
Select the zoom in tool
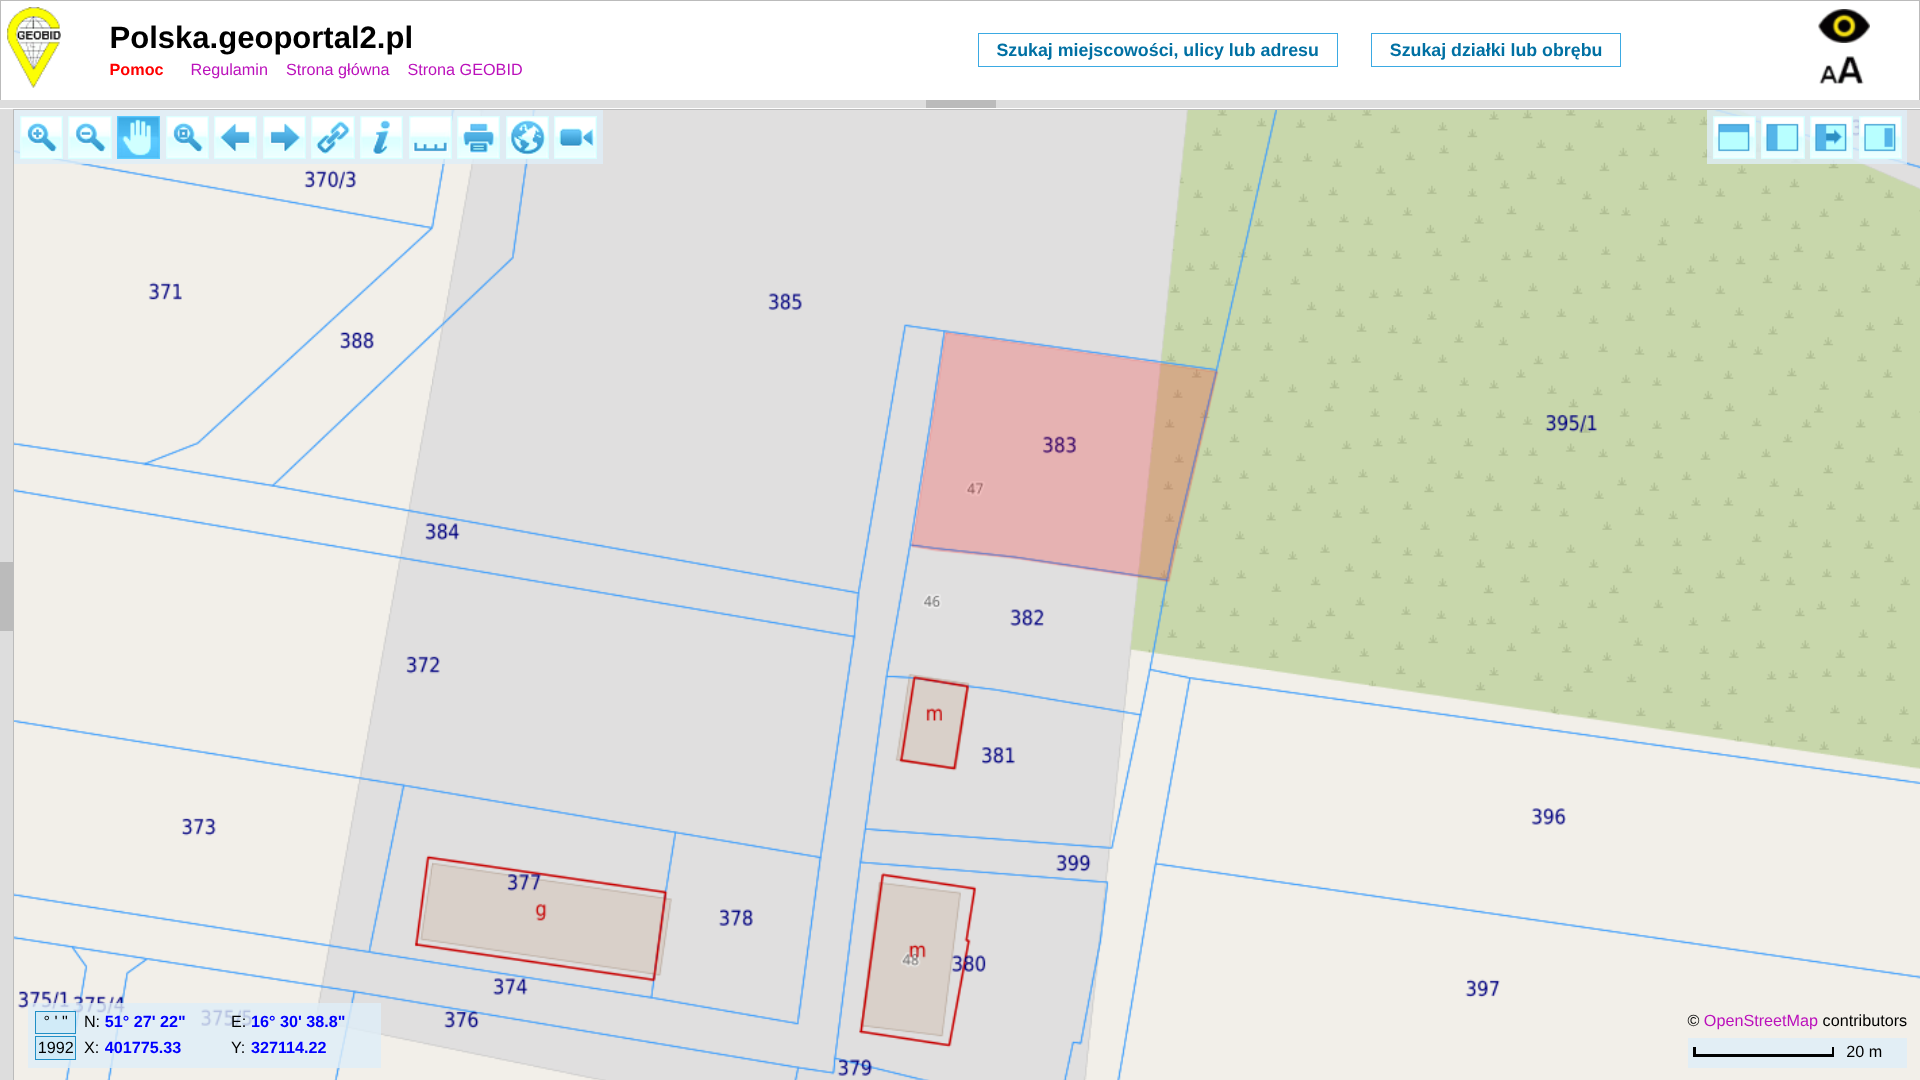click(41, 137)
